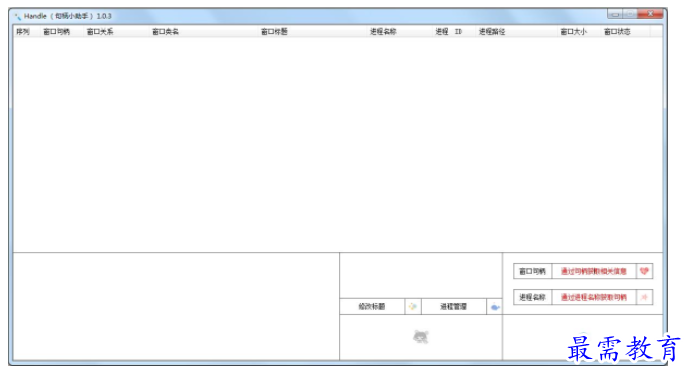Sort by 进程路径 column header
Viewport: 689px width, 380px height.
[516, 32]
